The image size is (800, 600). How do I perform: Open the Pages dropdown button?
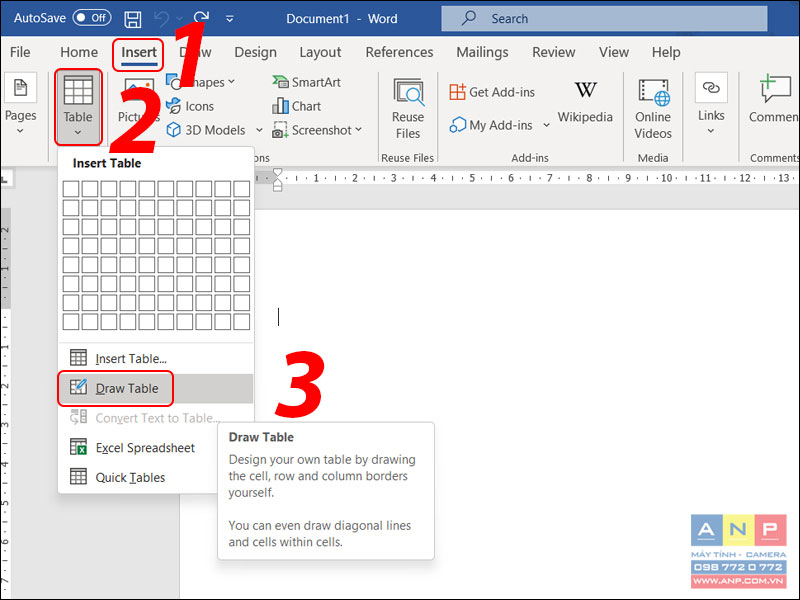(x=20, y=106)
